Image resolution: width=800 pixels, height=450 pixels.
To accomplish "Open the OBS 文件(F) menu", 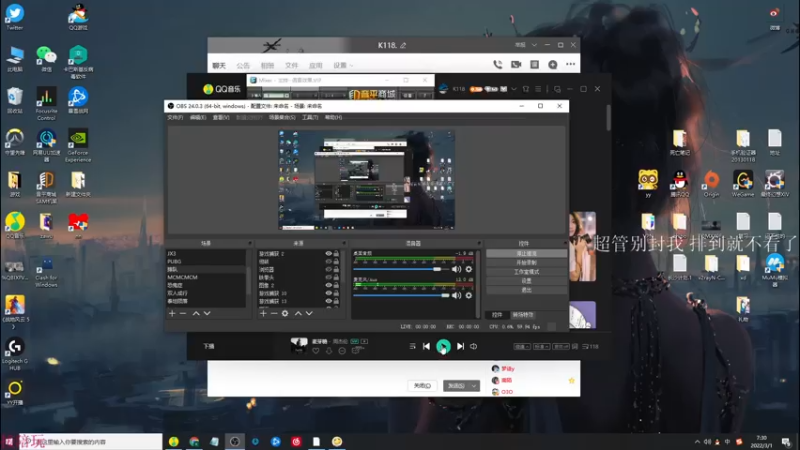I will (175, 117).
